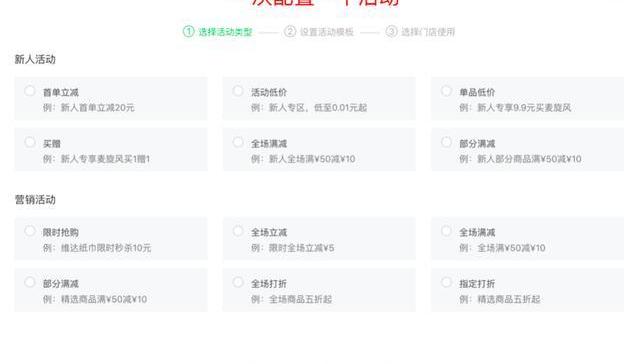Select the 限时抢购 marketing activity
640x364 pixels.
click(30, 231)
